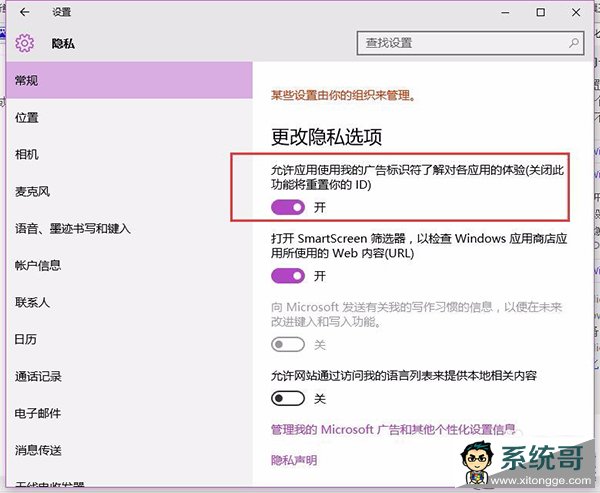Focus the 查找设置 search field
Image resolution: width=600 pixels, height=493 pixels.
click(460, 43)
